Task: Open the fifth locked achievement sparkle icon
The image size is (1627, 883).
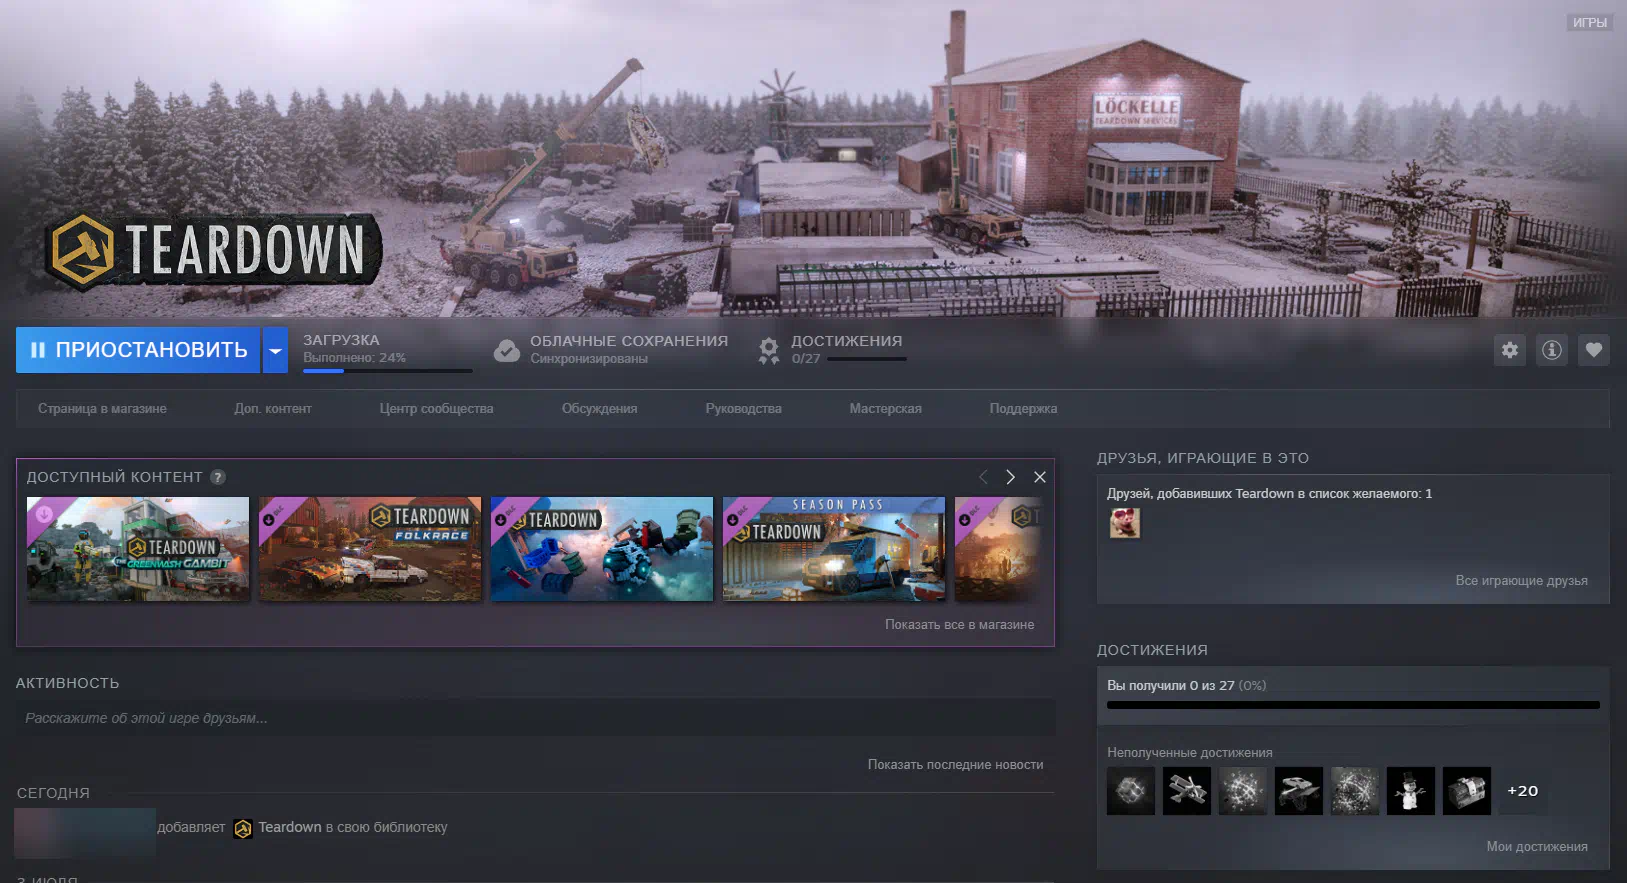Action: 1355,791
